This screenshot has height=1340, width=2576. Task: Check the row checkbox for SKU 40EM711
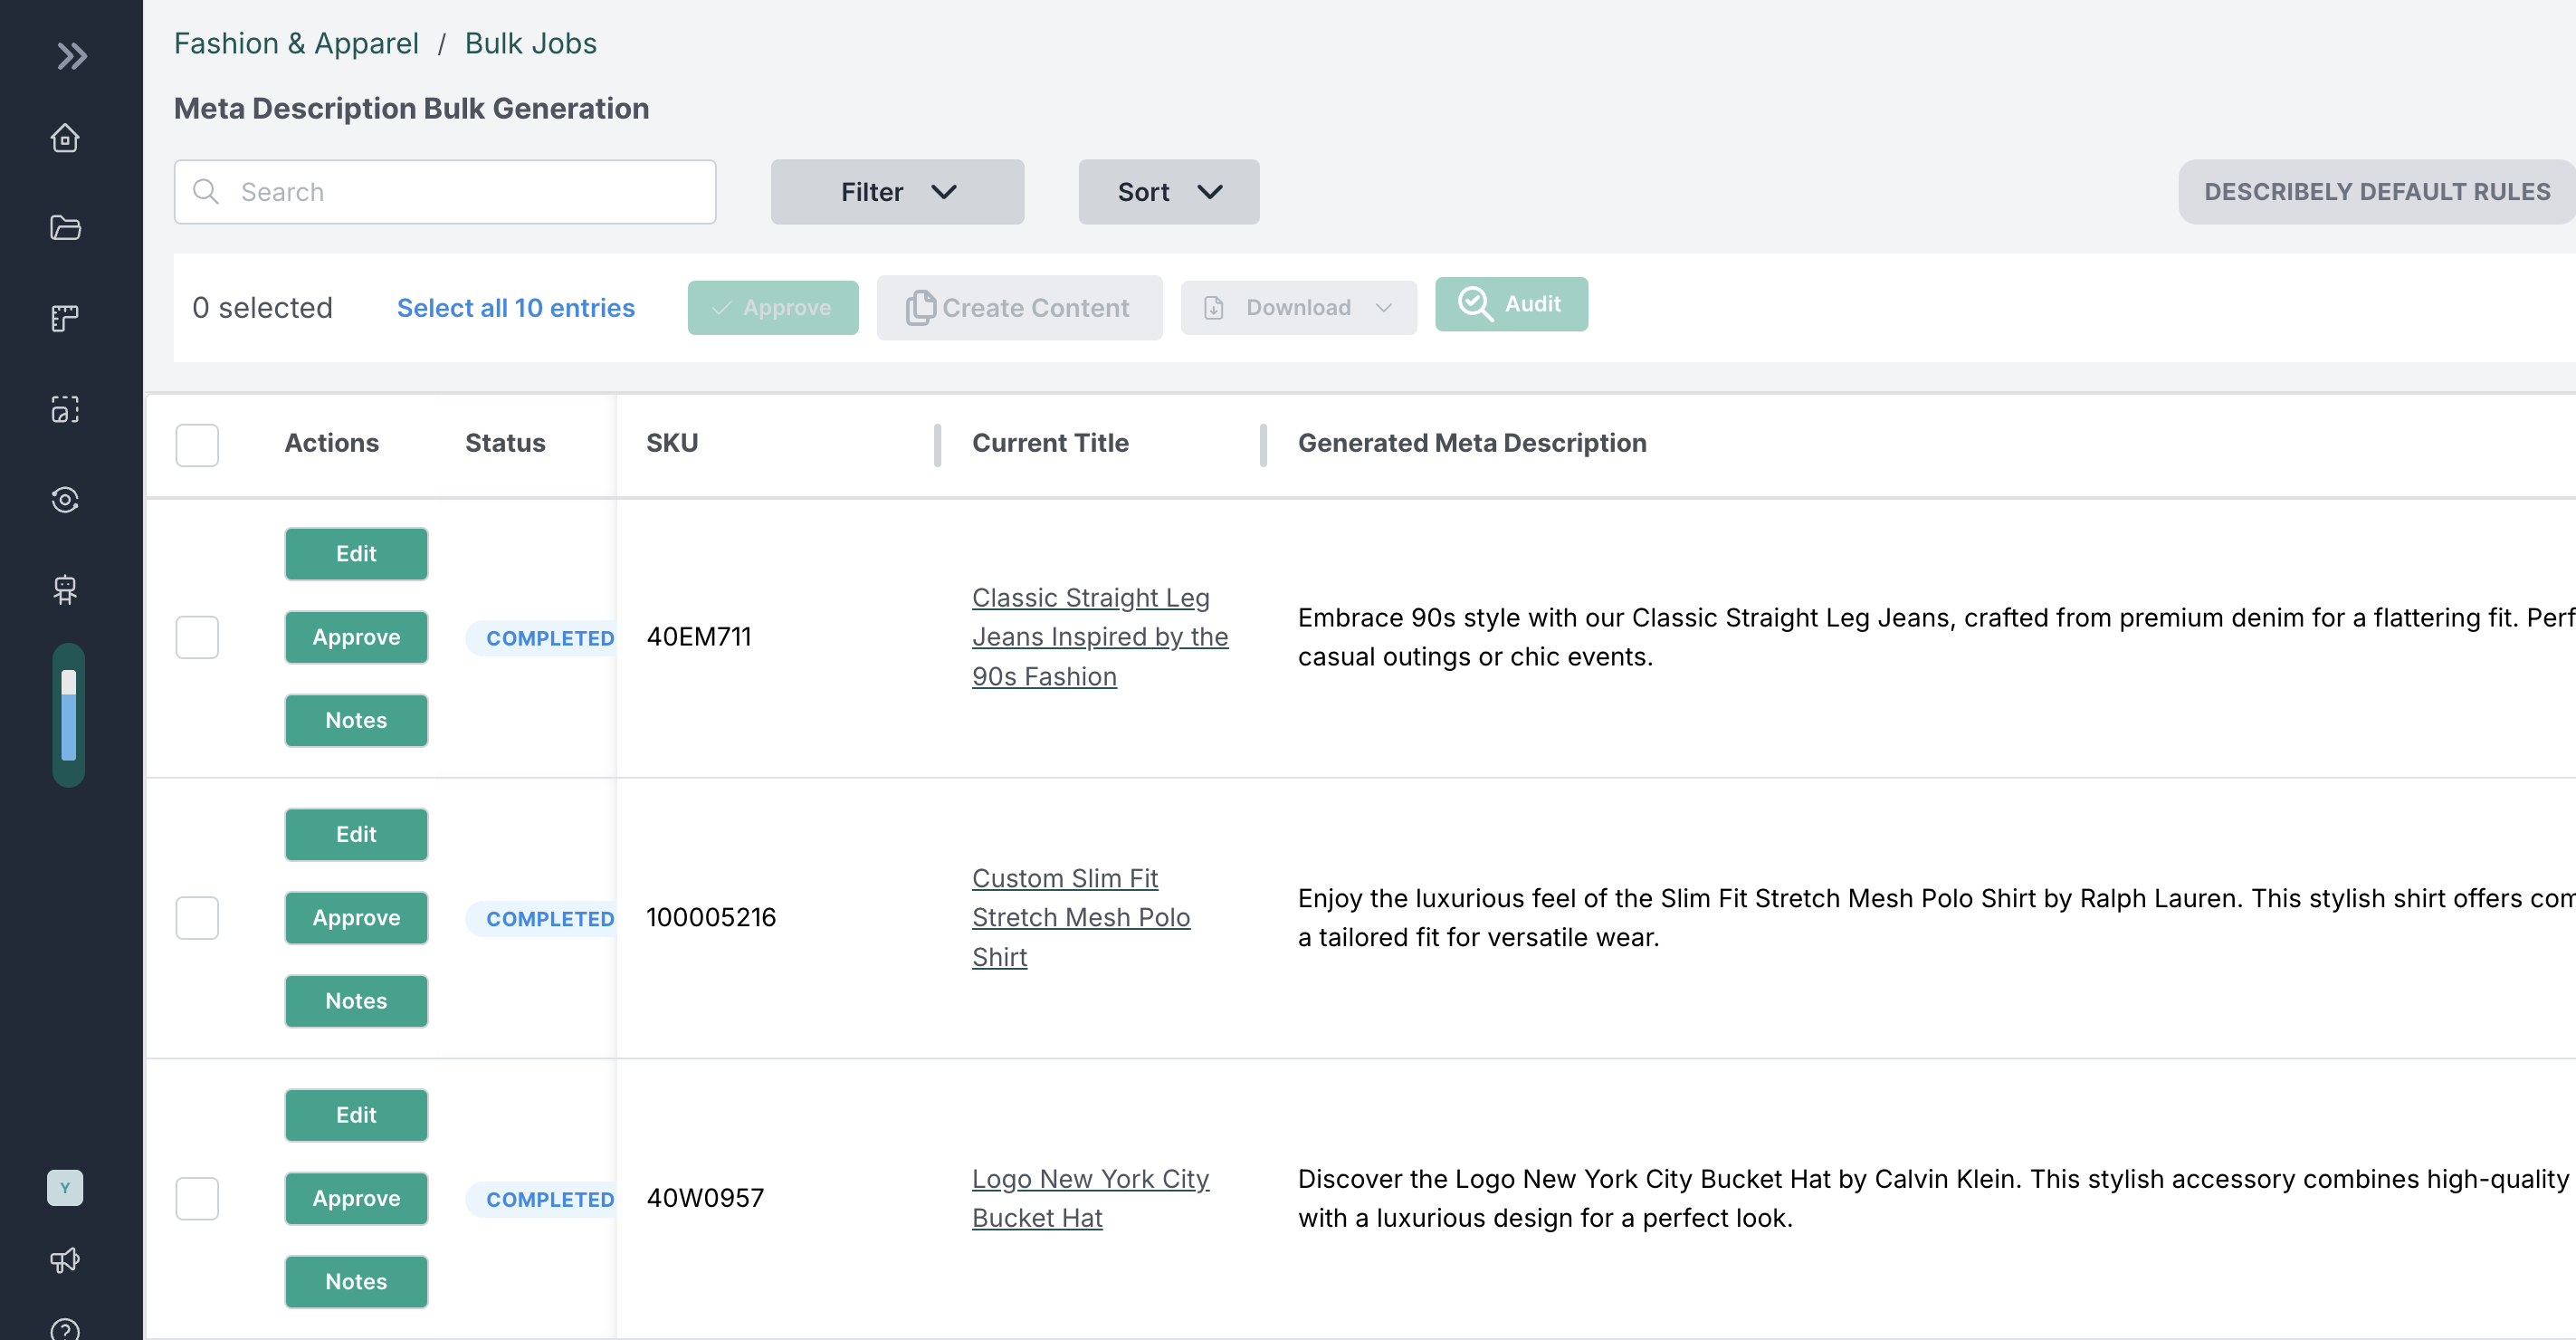point(197,637)
